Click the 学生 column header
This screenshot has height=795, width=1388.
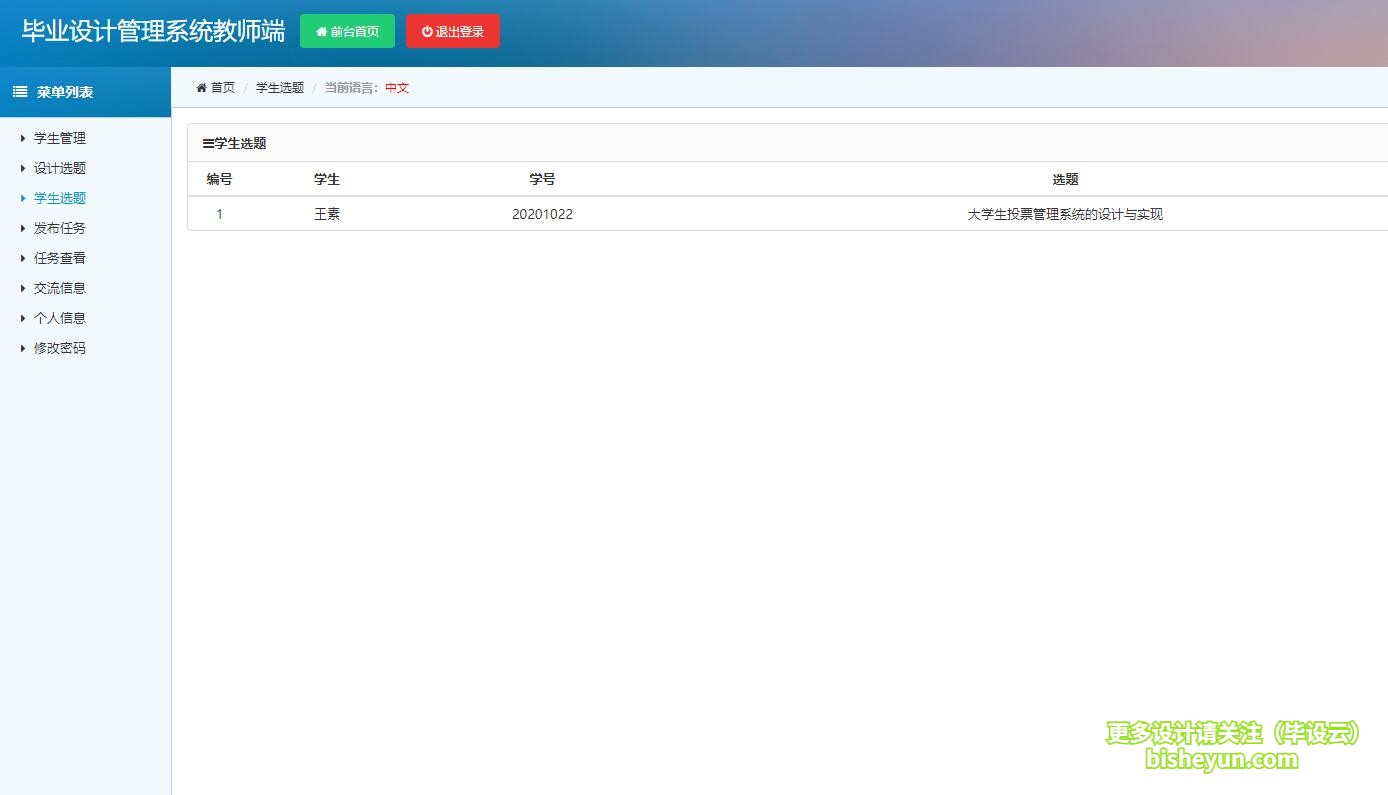[327, 180]
